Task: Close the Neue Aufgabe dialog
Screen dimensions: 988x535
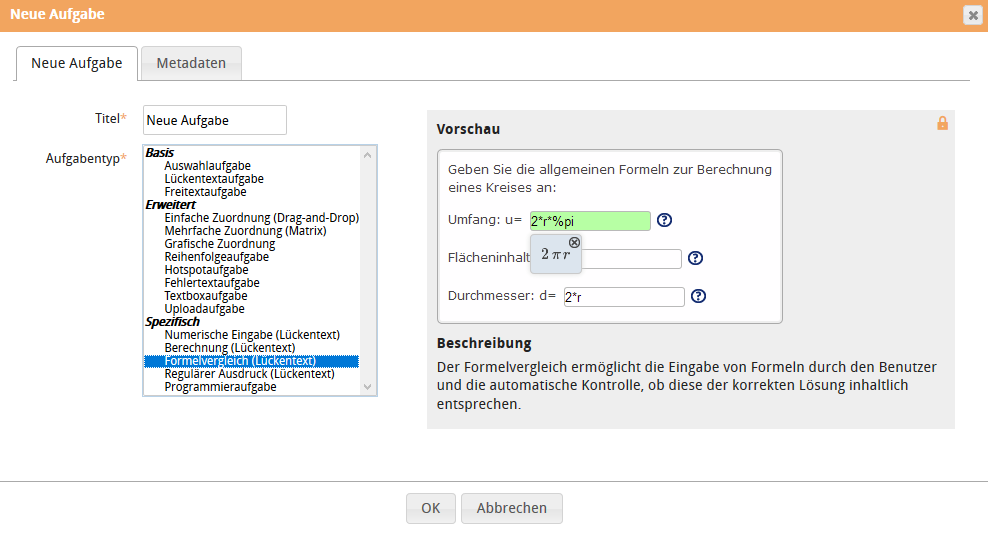Action: pos(972,15)
